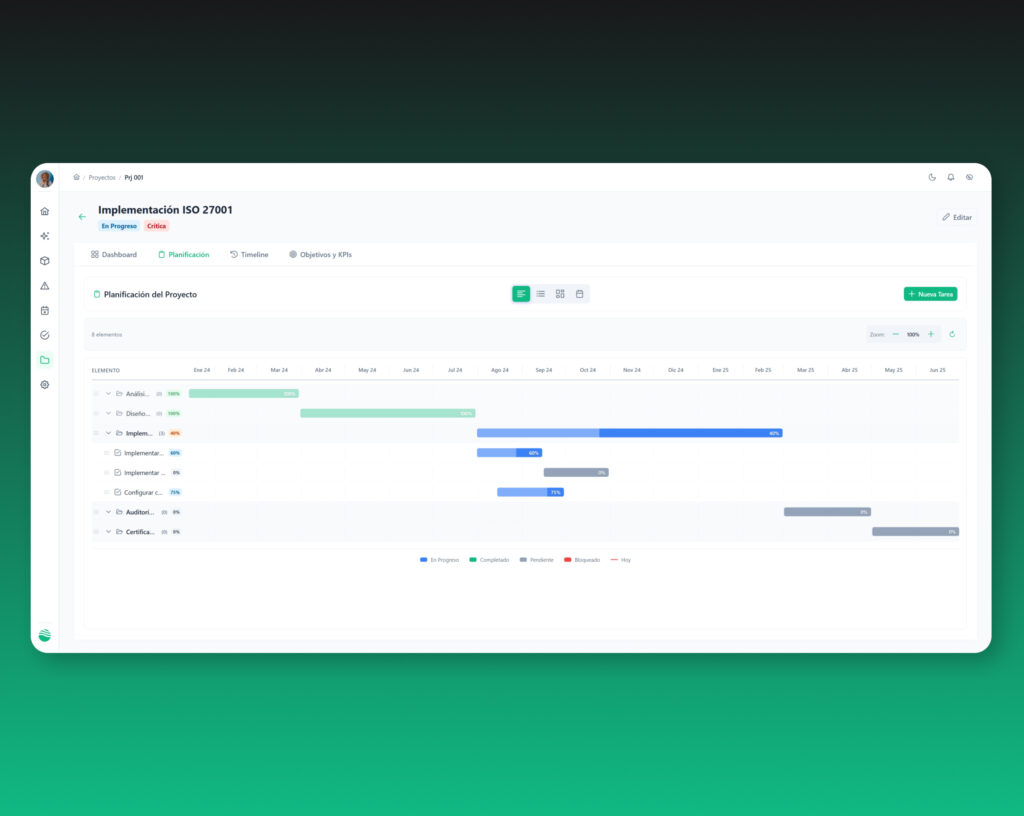Switch to the Timeline tab
The image size is (1024, 816).
click(249, 255)
